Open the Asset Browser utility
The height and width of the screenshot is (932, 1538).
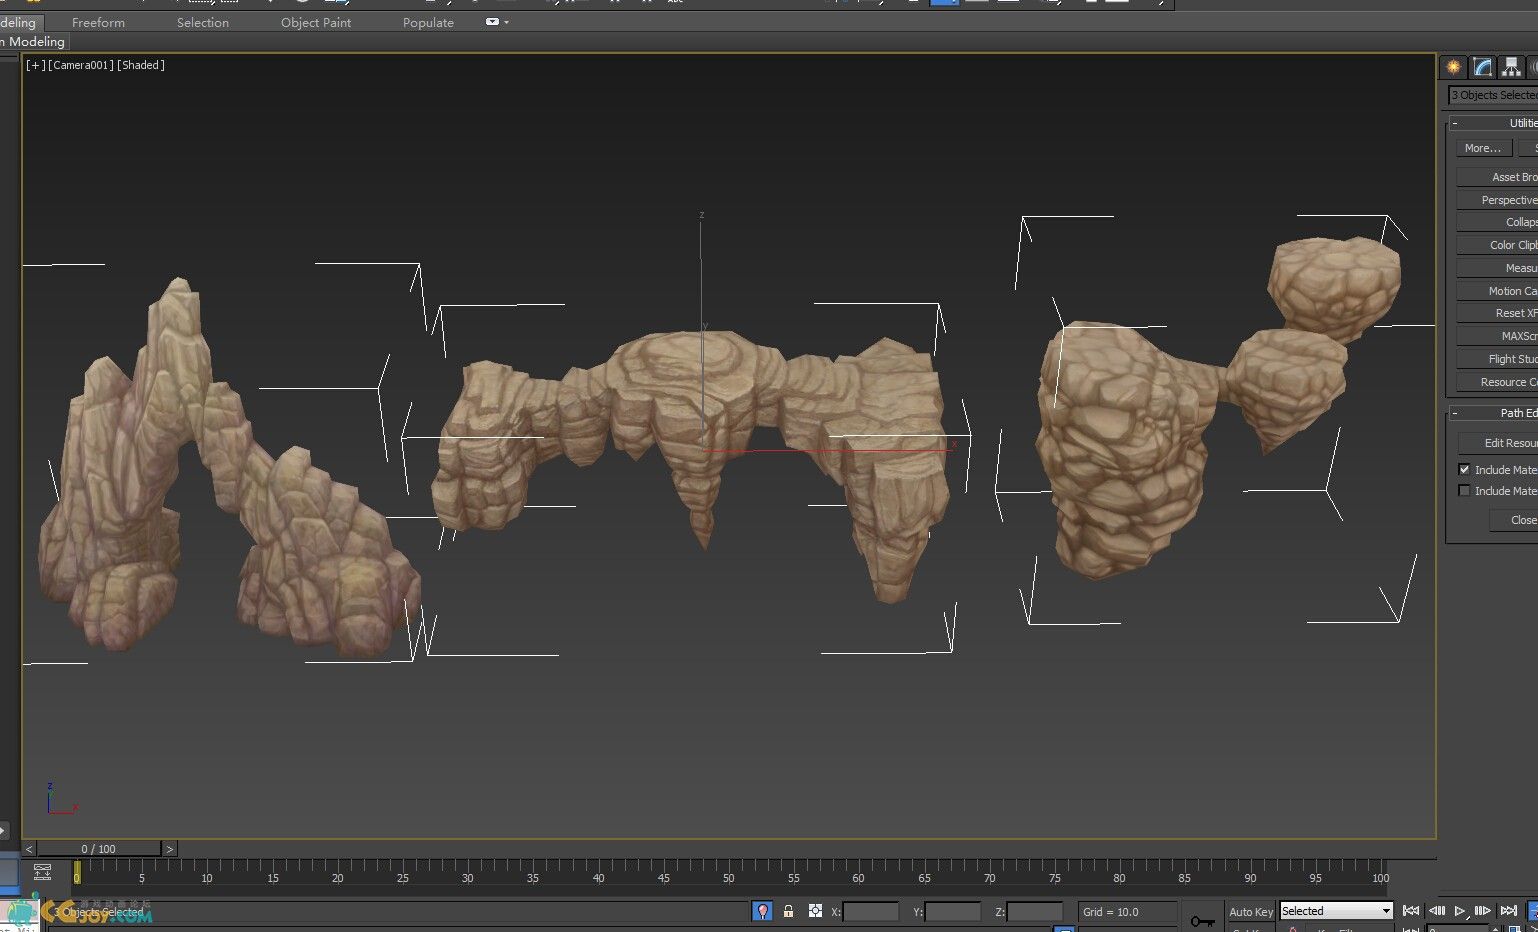(1497, 177)
